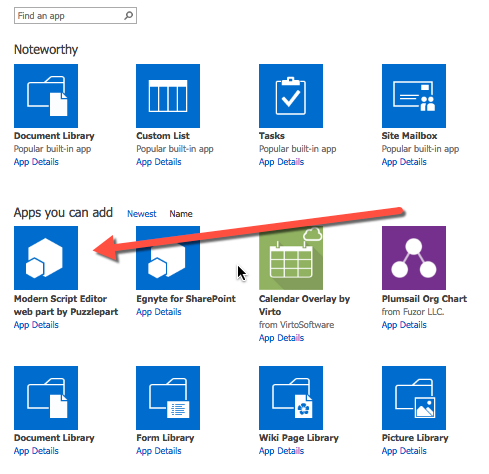
Task: Open App Details under Custom List
Action: 159,162
